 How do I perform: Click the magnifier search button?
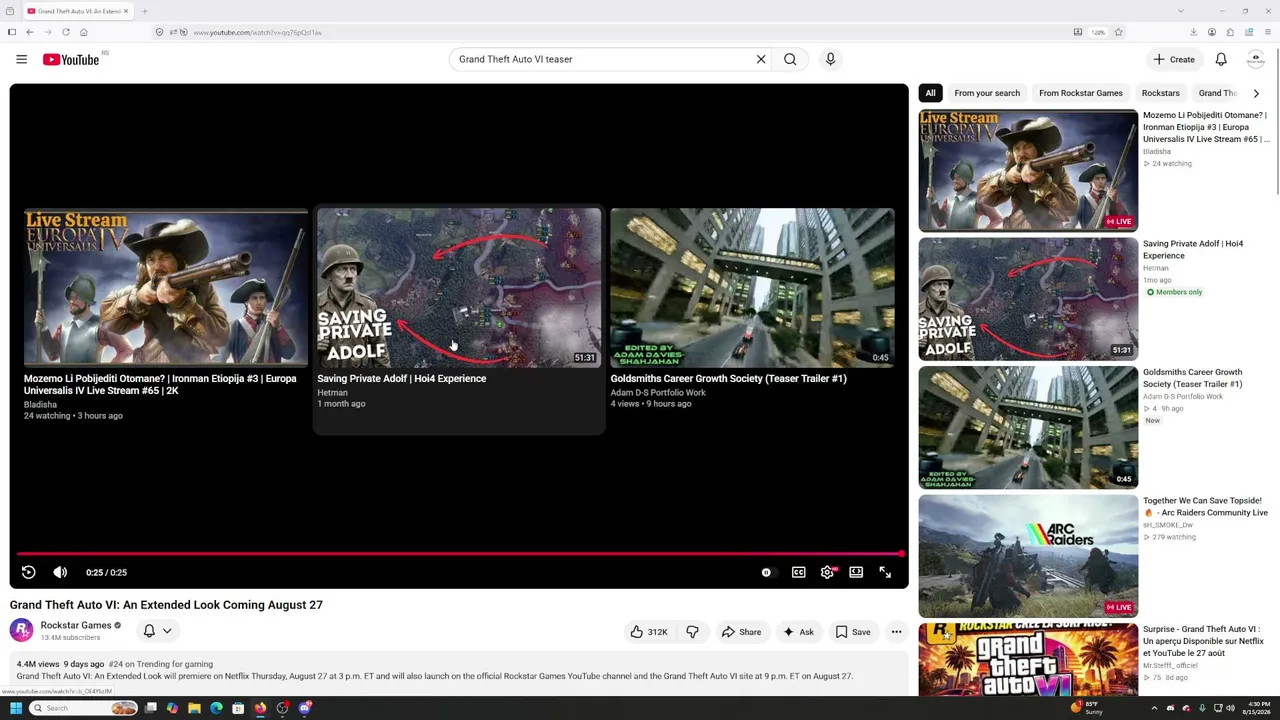click(790, 59)
